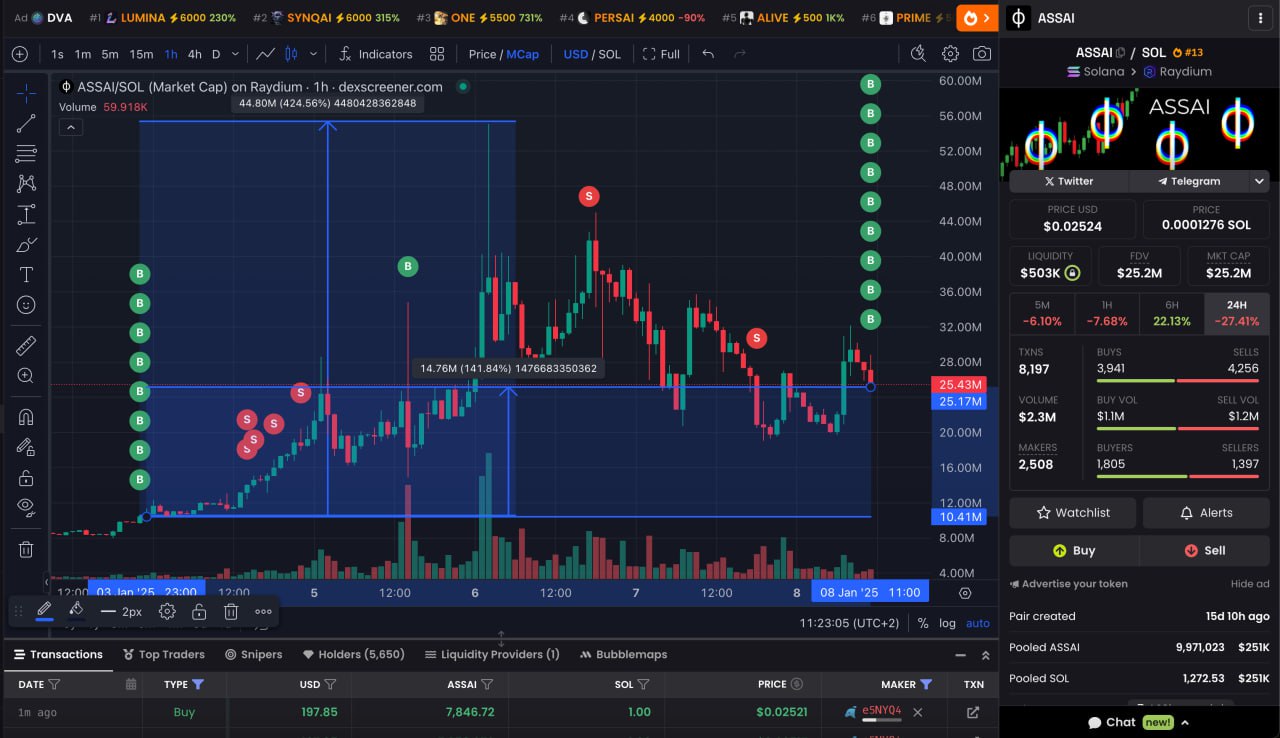Open price Alerts

pyautogui.click(x=1206, y=512)
